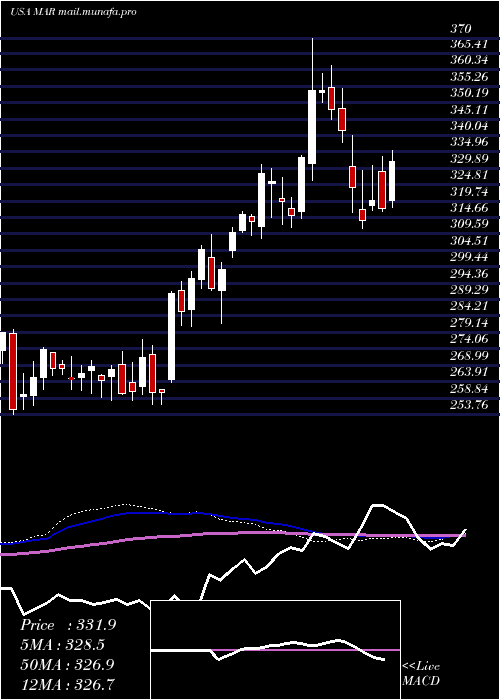
Task: Click the 279.14 price axis label
Action: point(468,323)
